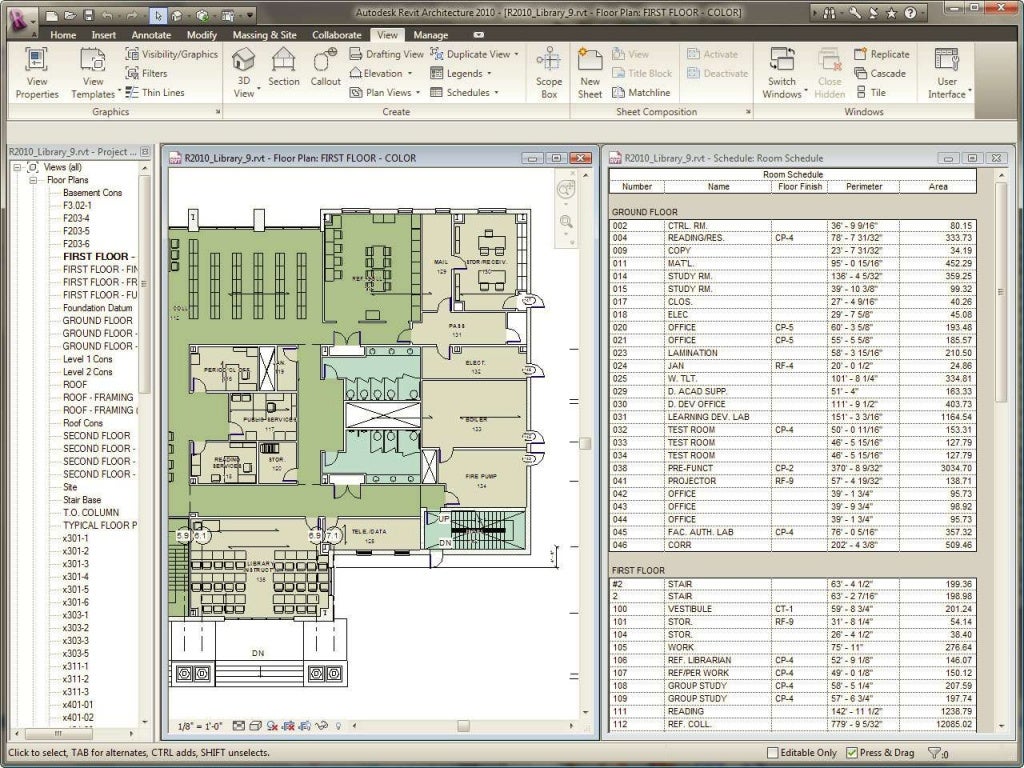
Task: Open the Plan Views dropdown
Action: pos(385,93)
